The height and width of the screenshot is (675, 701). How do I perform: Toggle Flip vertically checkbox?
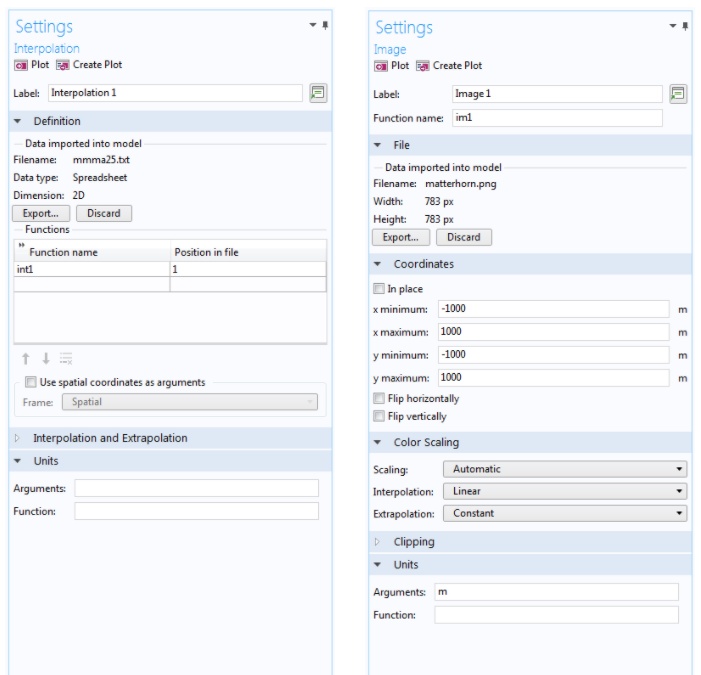[379, 416]
